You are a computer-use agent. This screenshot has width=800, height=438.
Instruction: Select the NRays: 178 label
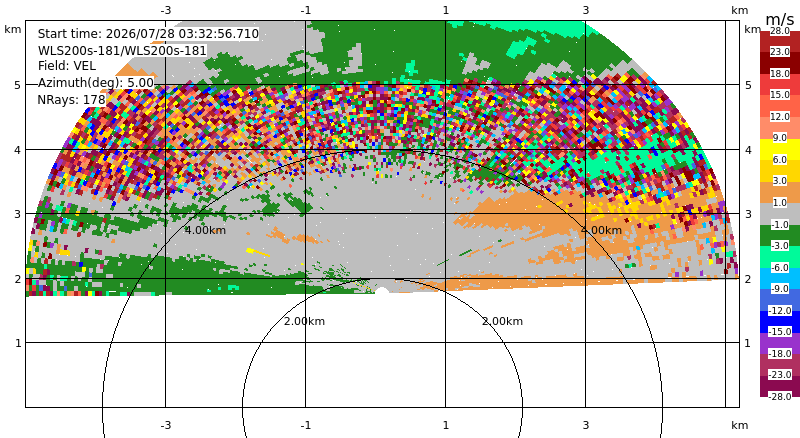(x=71, y=100)
